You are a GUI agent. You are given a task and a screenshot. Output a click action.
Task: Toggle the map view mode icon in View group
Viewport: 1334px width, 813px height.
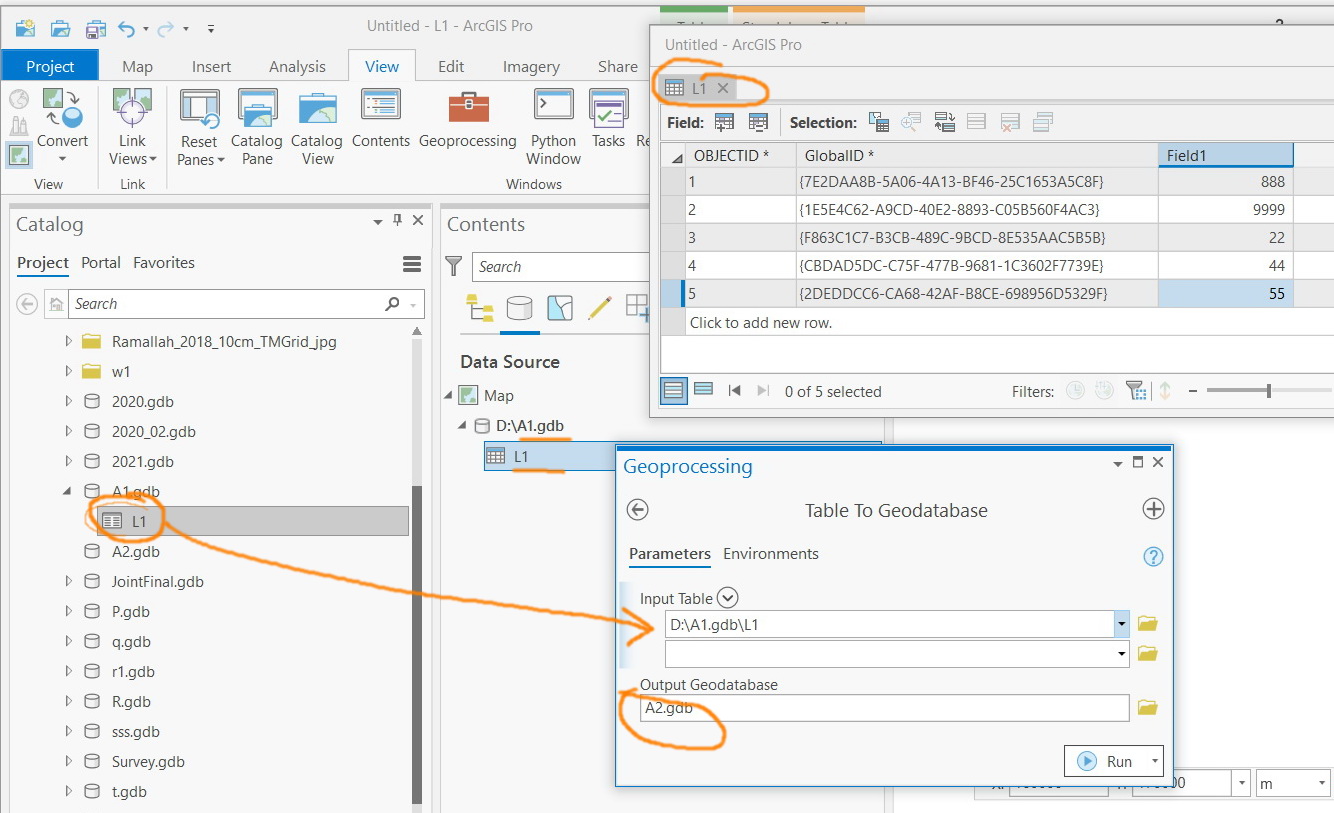pos(19,155)
